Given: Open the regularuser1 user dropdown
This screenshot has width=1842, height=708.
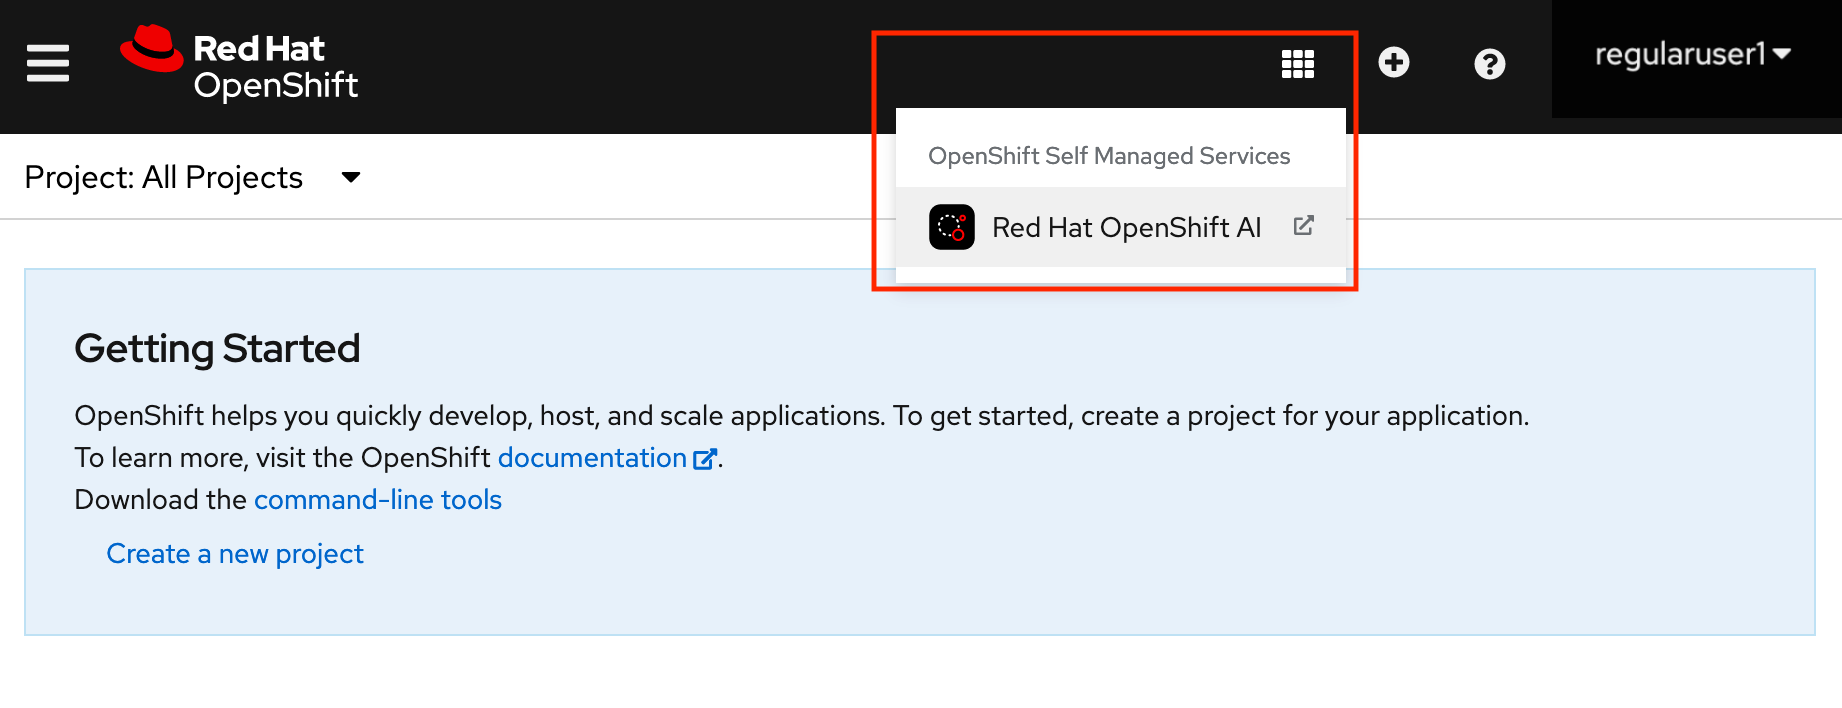Looking at the screenshot, I should [1692, 55].
